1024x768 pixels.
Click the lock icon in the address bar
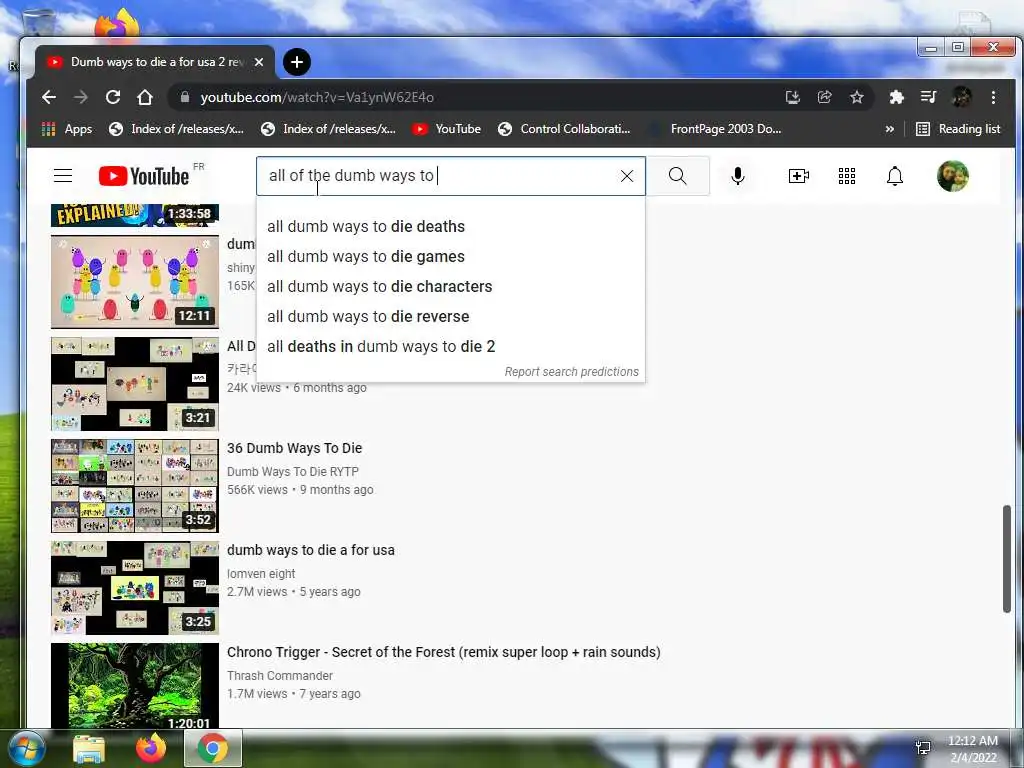click(x=185, y=97)
